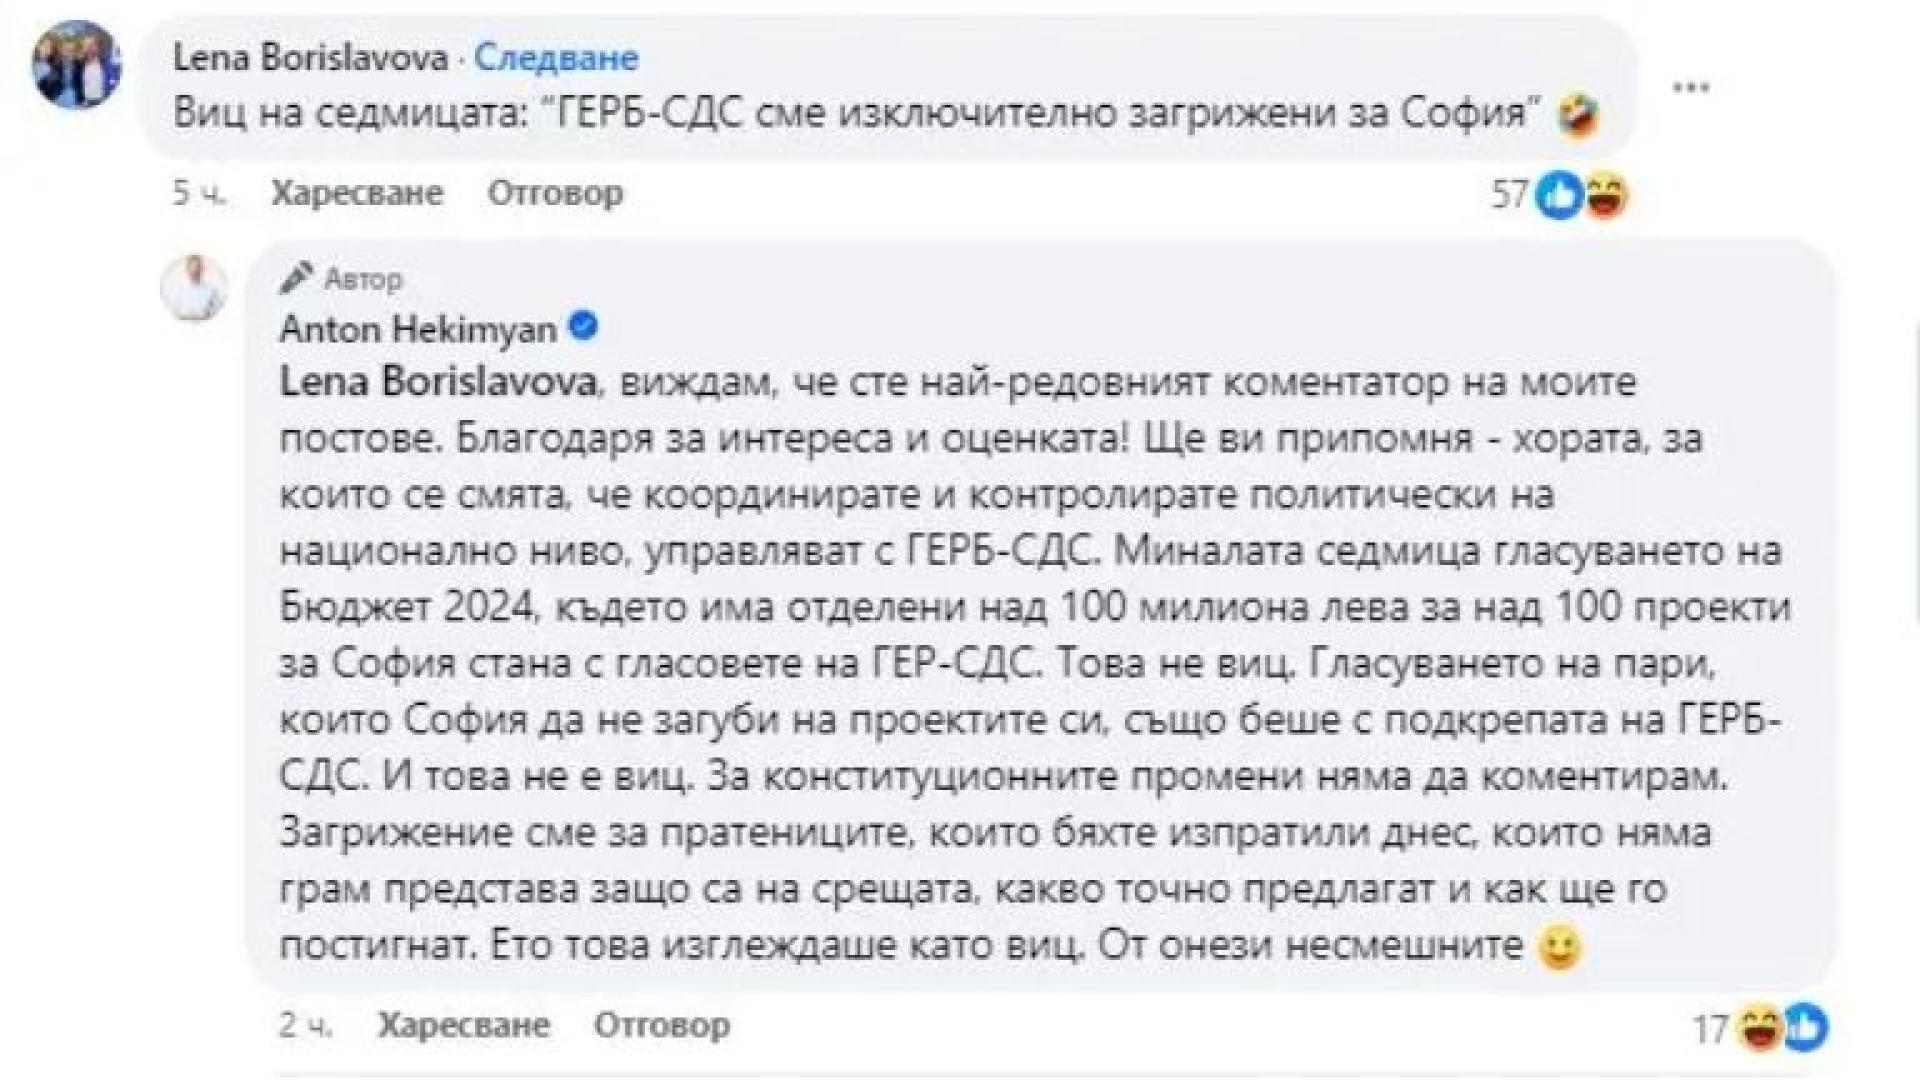Screen dimensions: 1920x1080
Task: Click the Автор author badge label
Action: coord(360,279)
